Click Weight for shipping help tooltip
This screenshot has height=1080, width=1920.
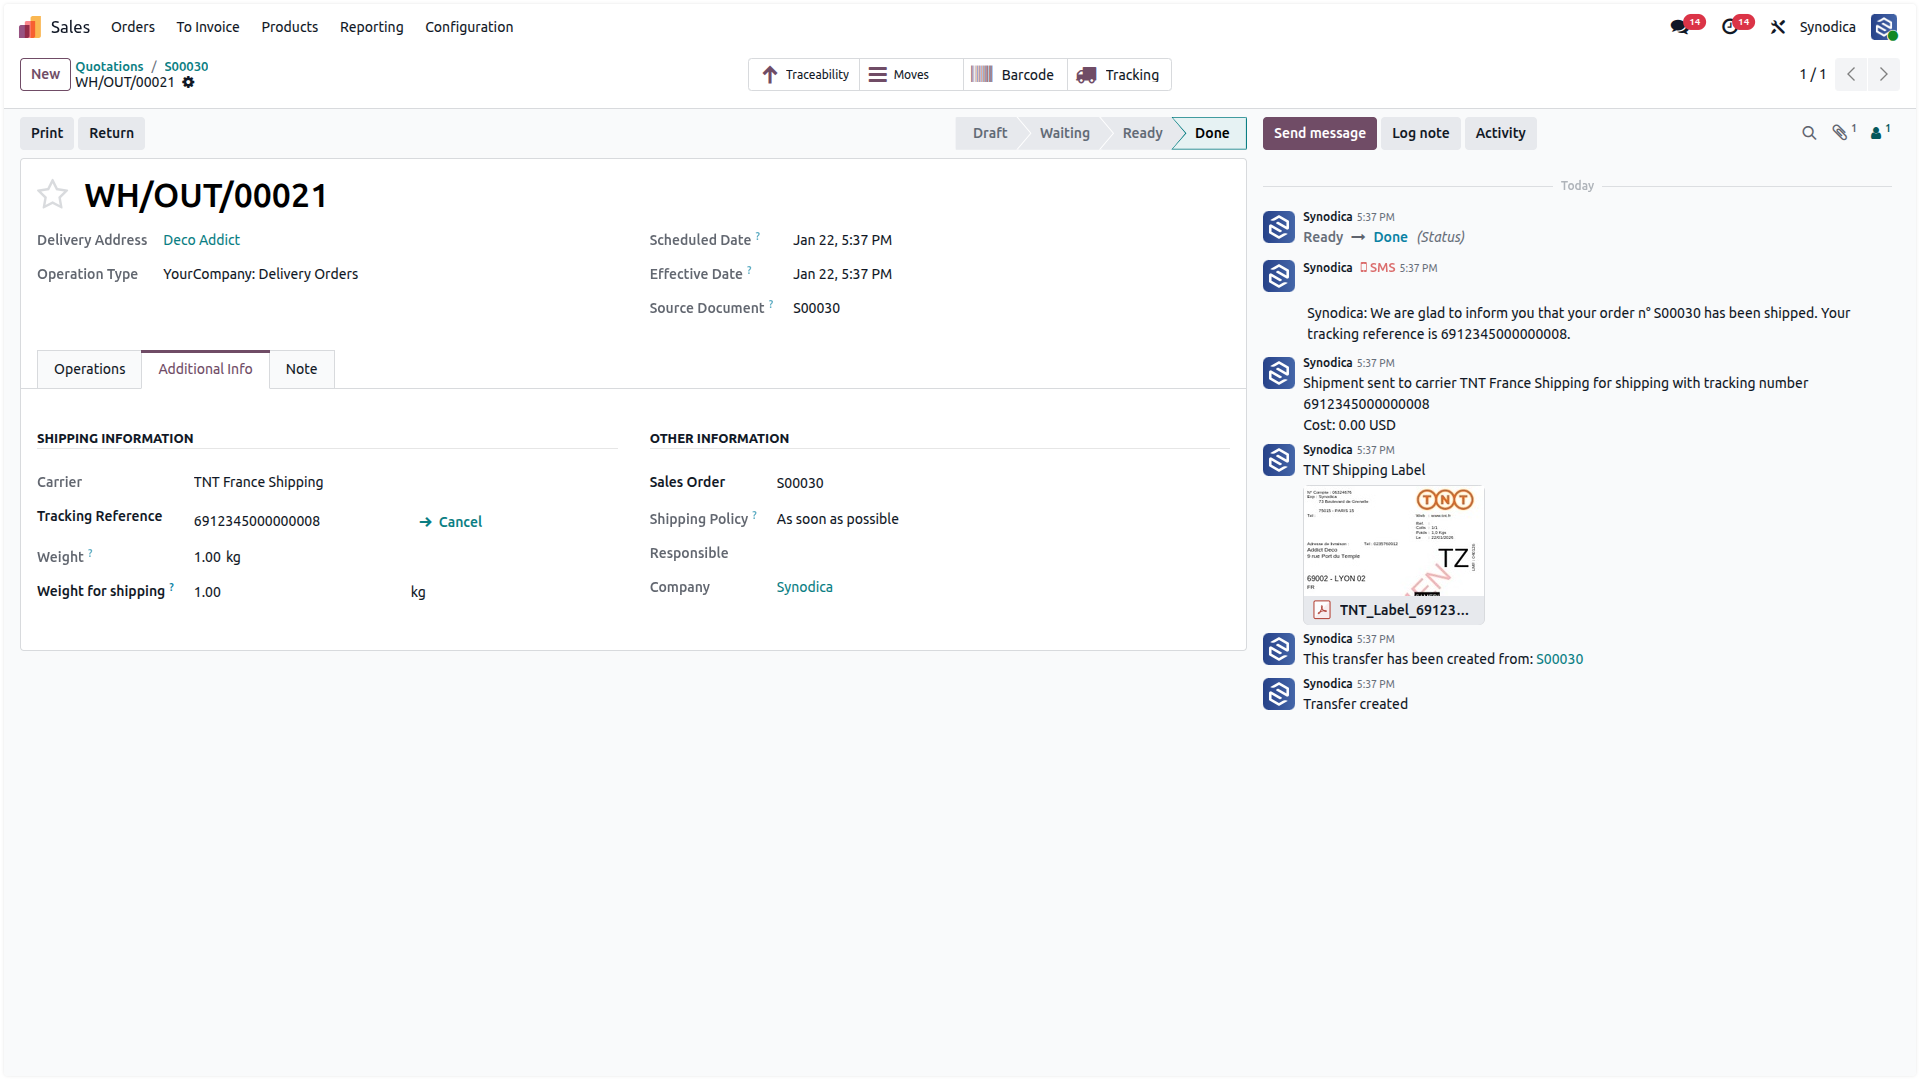pos(171,587)
